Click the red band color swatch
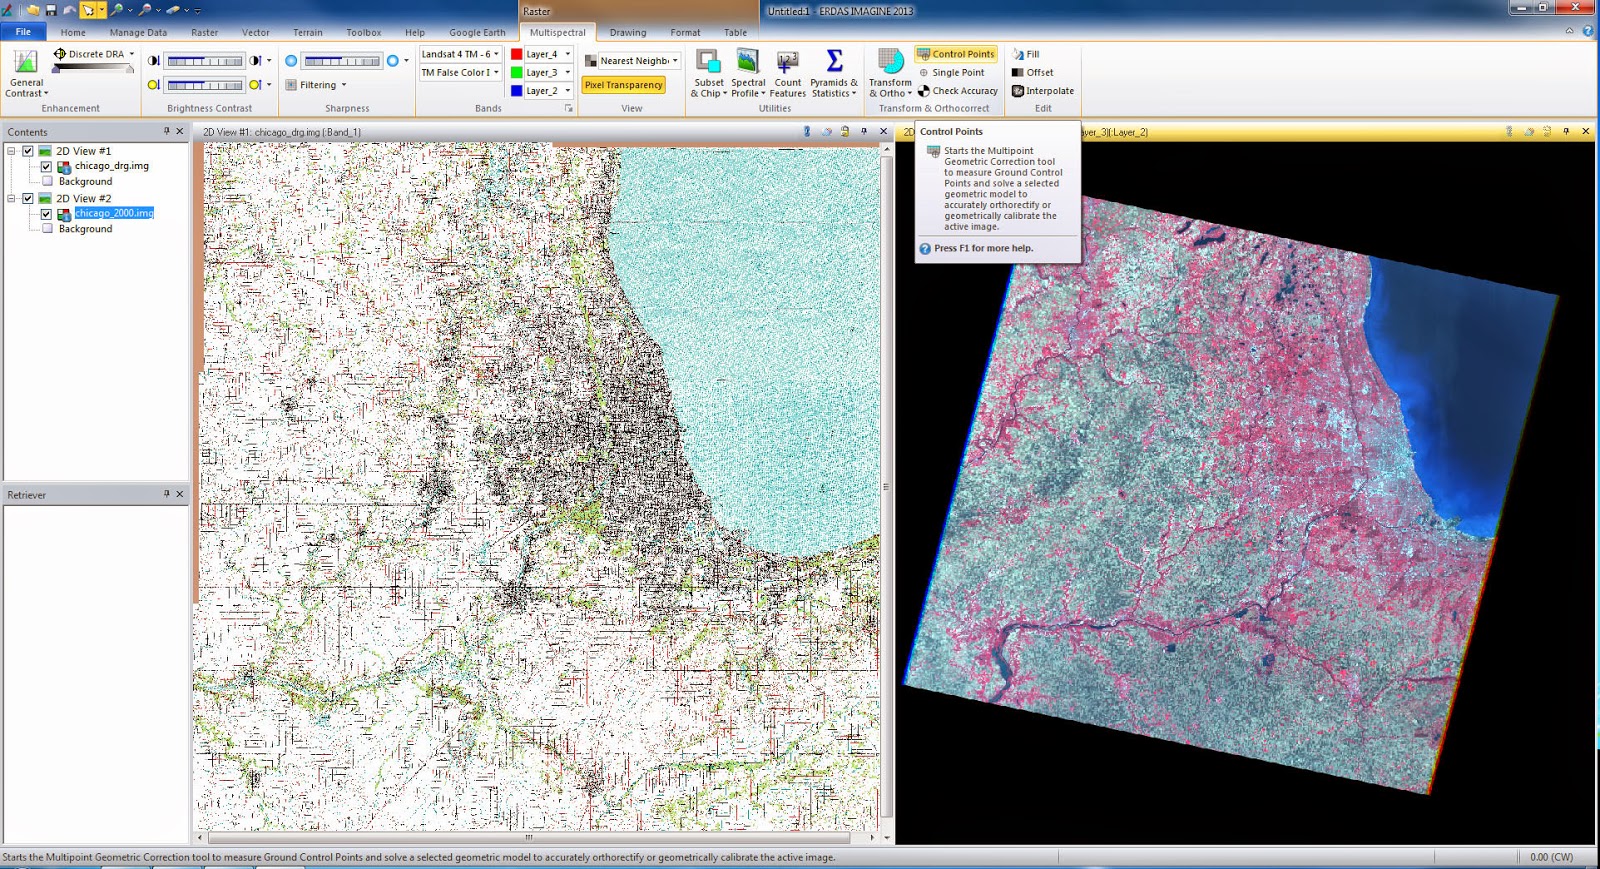 pyautogui.click(x=516, y=54)
